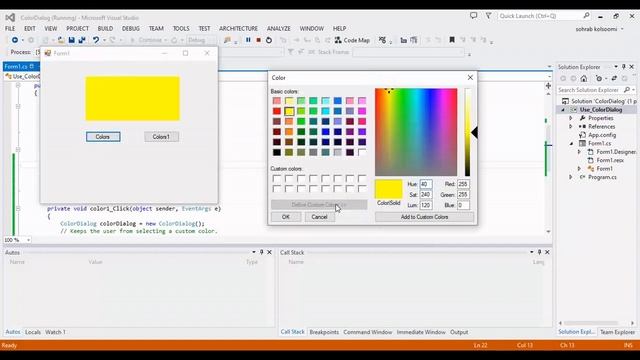
Task: Expand the References node
Action: 571,127
